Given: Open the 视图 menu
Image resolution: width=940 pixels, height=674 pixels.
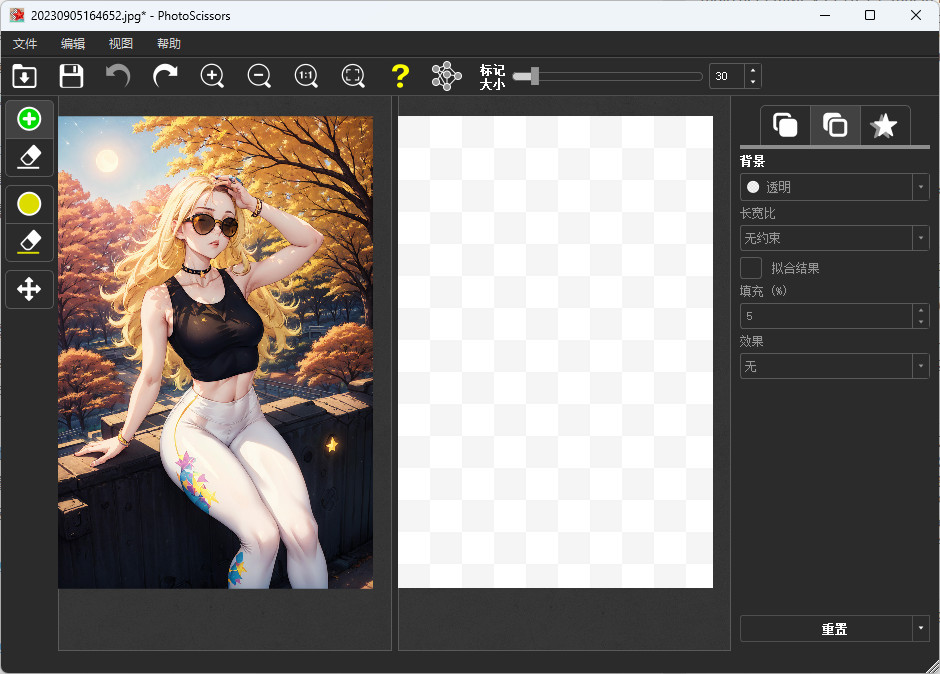Looking at the screenshot, I should point(120,44).
